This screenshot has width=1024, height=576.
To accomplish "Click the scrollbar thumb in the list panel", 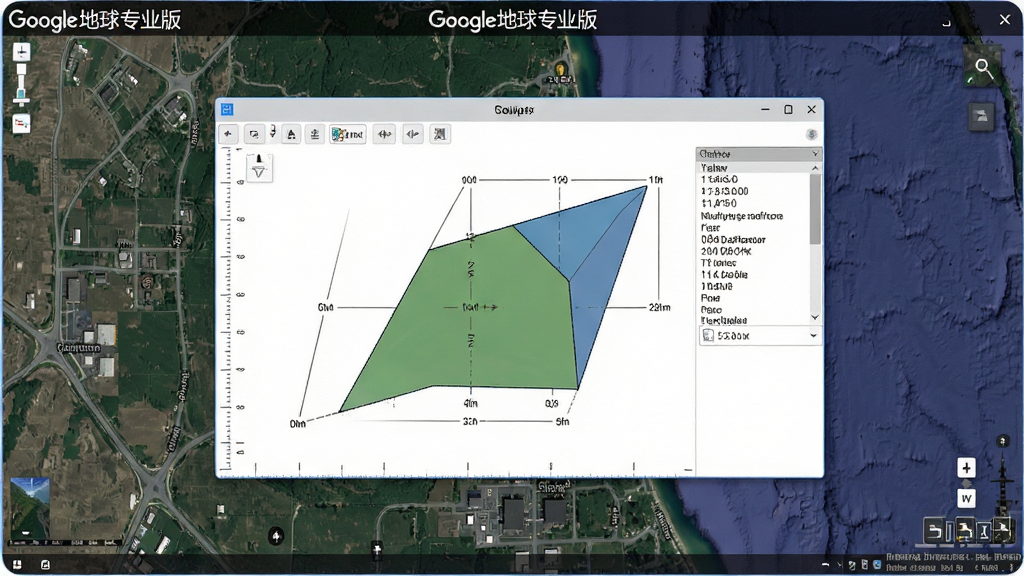I will [815, 209].
